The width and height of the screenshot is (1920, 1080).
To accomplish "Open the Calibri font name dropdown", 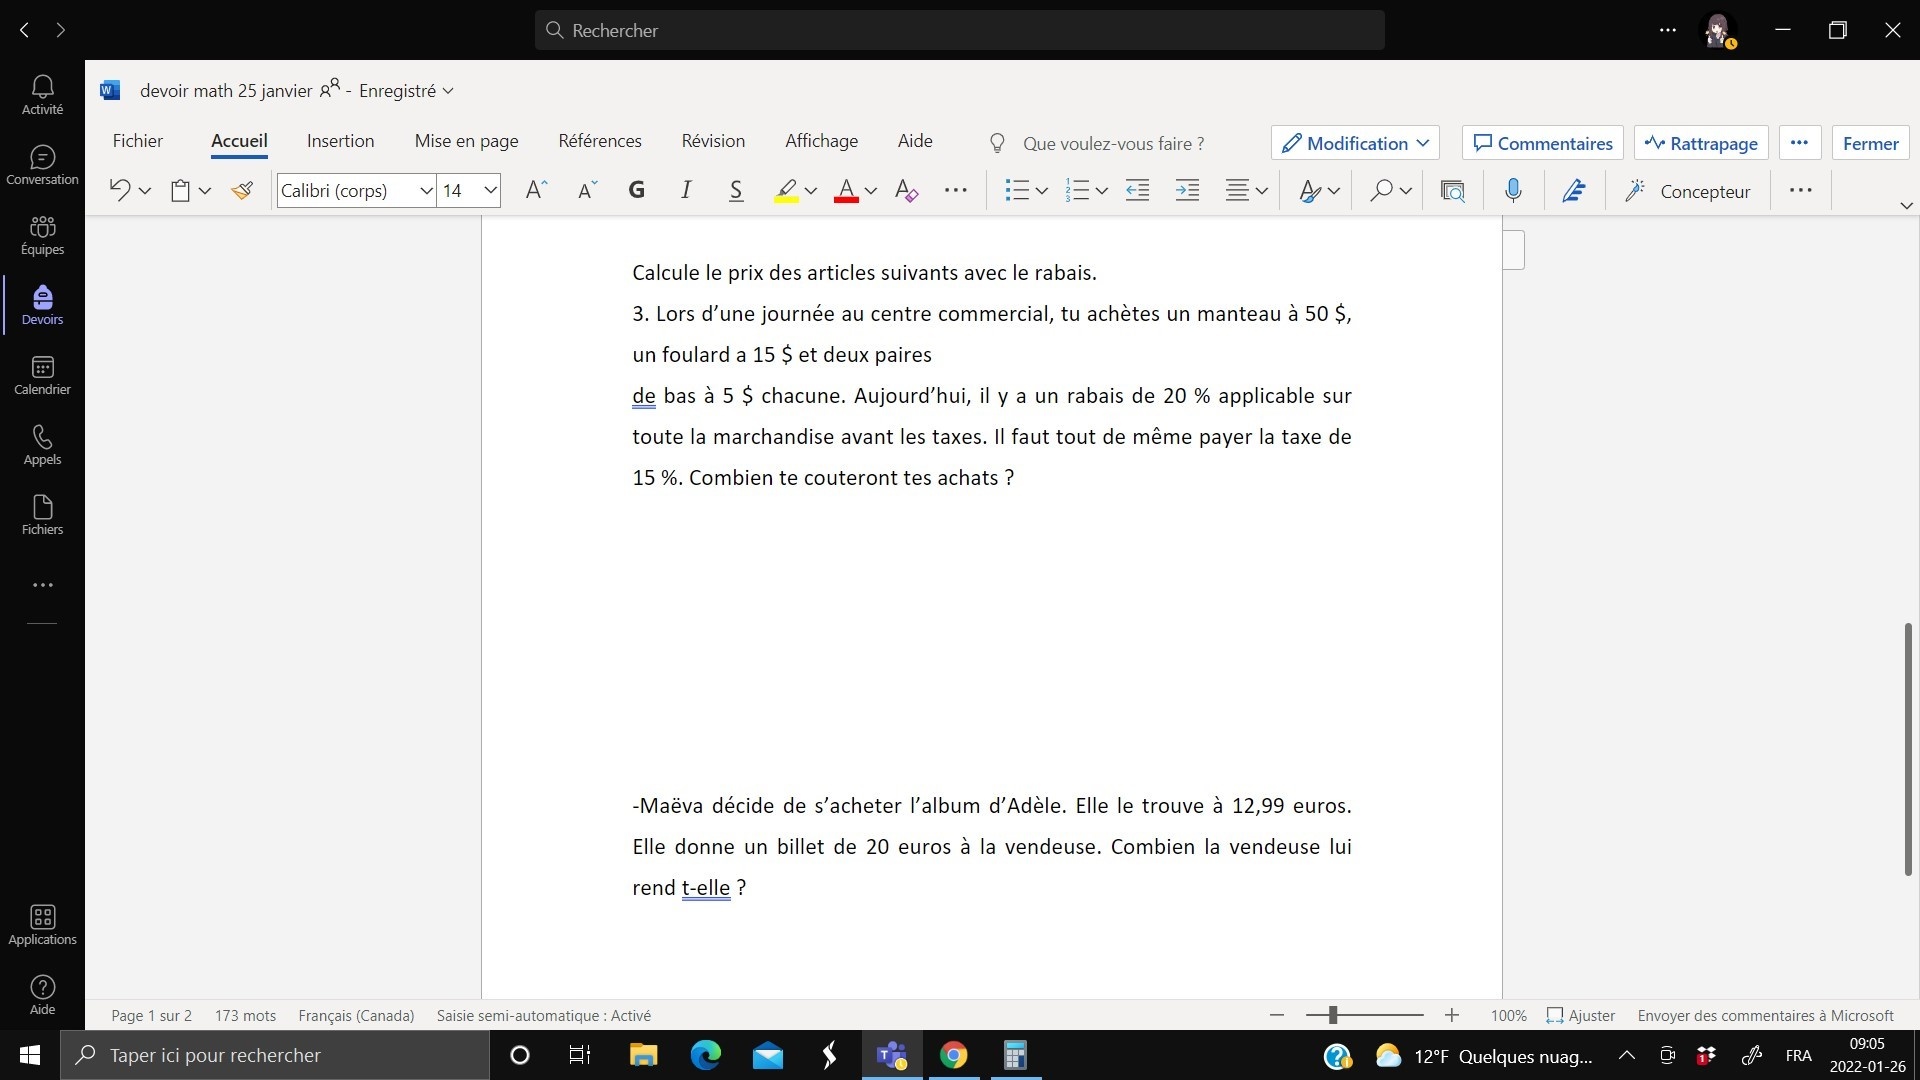I will (x=426, y=190).
